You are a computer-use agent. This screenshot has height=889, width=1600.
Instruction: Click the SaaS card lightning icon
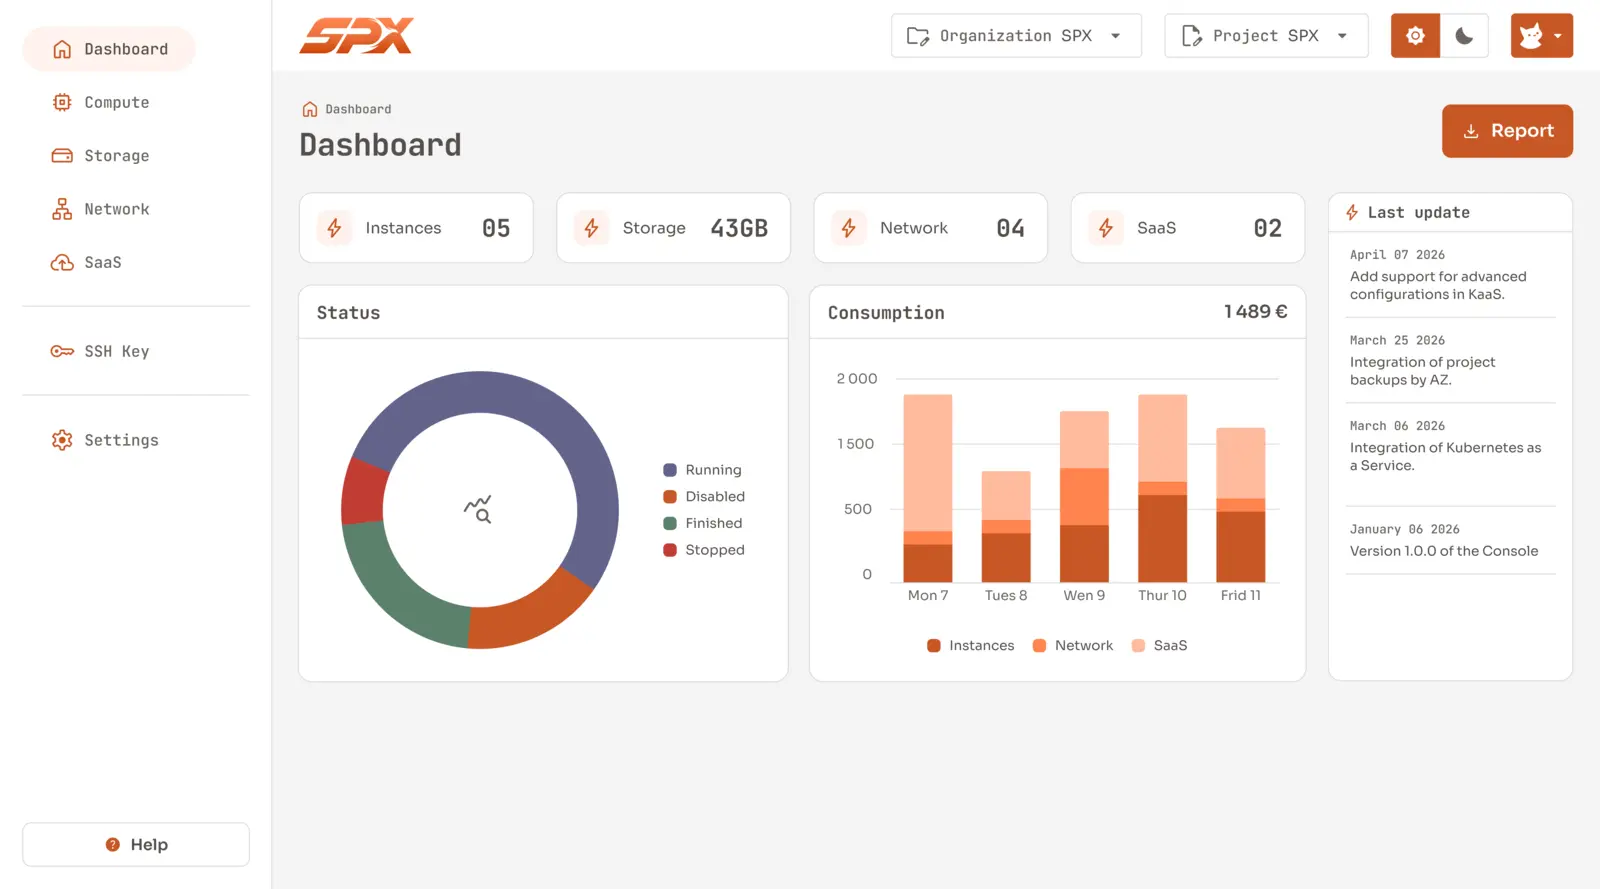coord(1105,228)
